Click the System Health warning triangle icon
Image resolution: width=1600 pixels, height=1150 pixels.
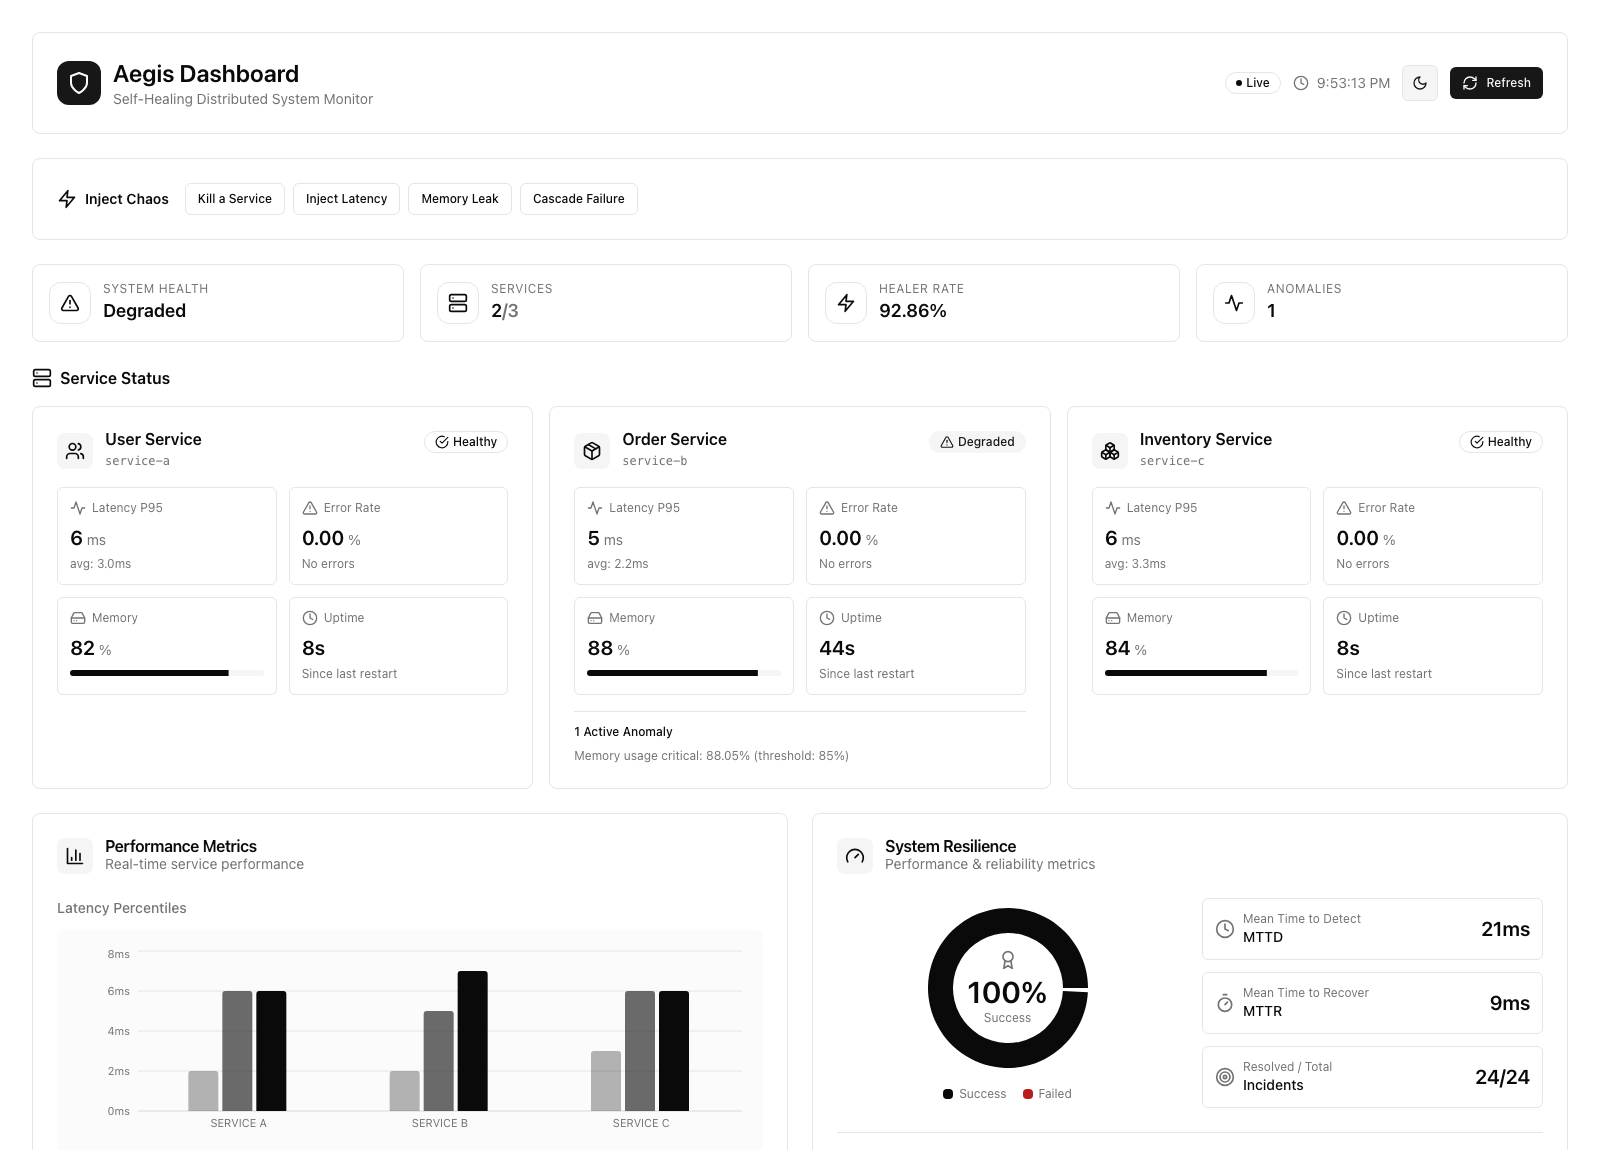70,303
